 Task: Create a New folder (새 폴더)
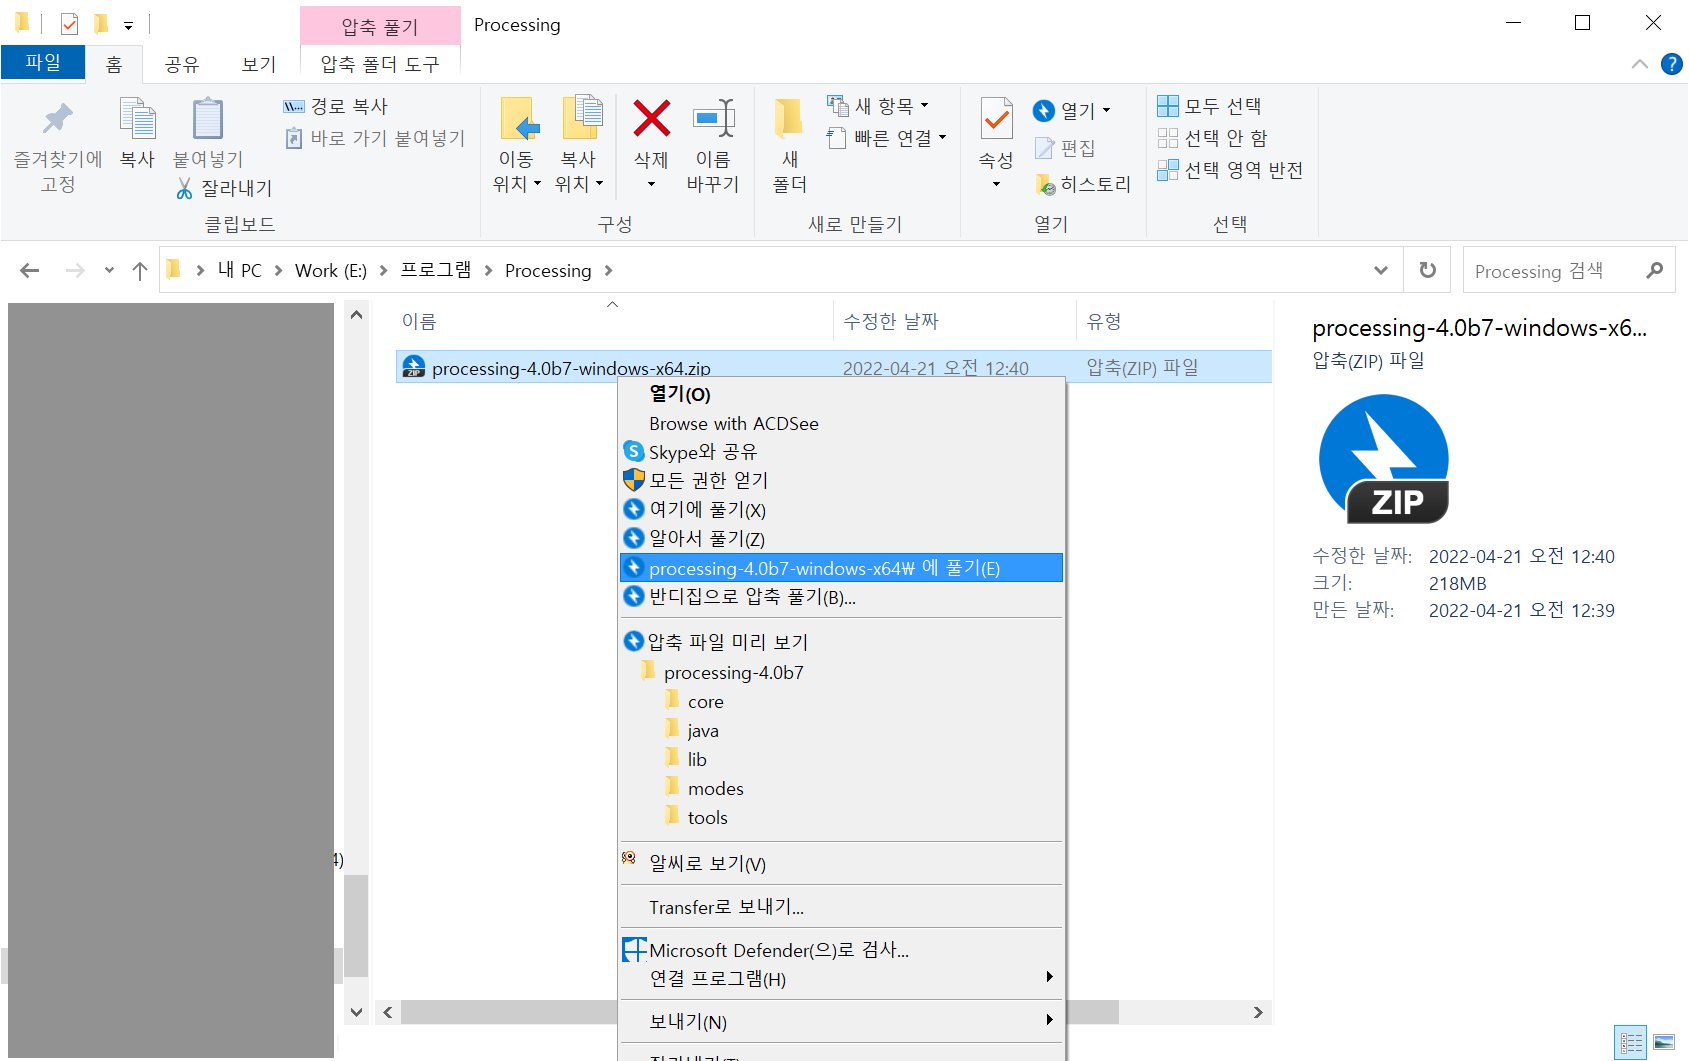pos(789,146)
